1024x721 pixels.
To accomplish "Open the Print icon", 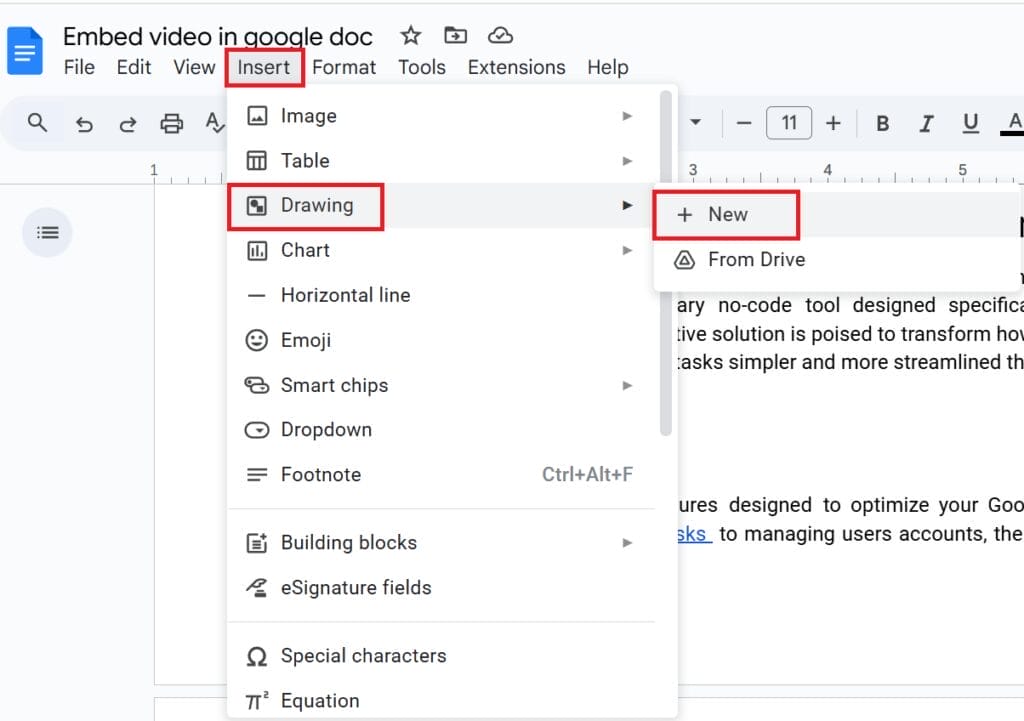I will point(171,122).
